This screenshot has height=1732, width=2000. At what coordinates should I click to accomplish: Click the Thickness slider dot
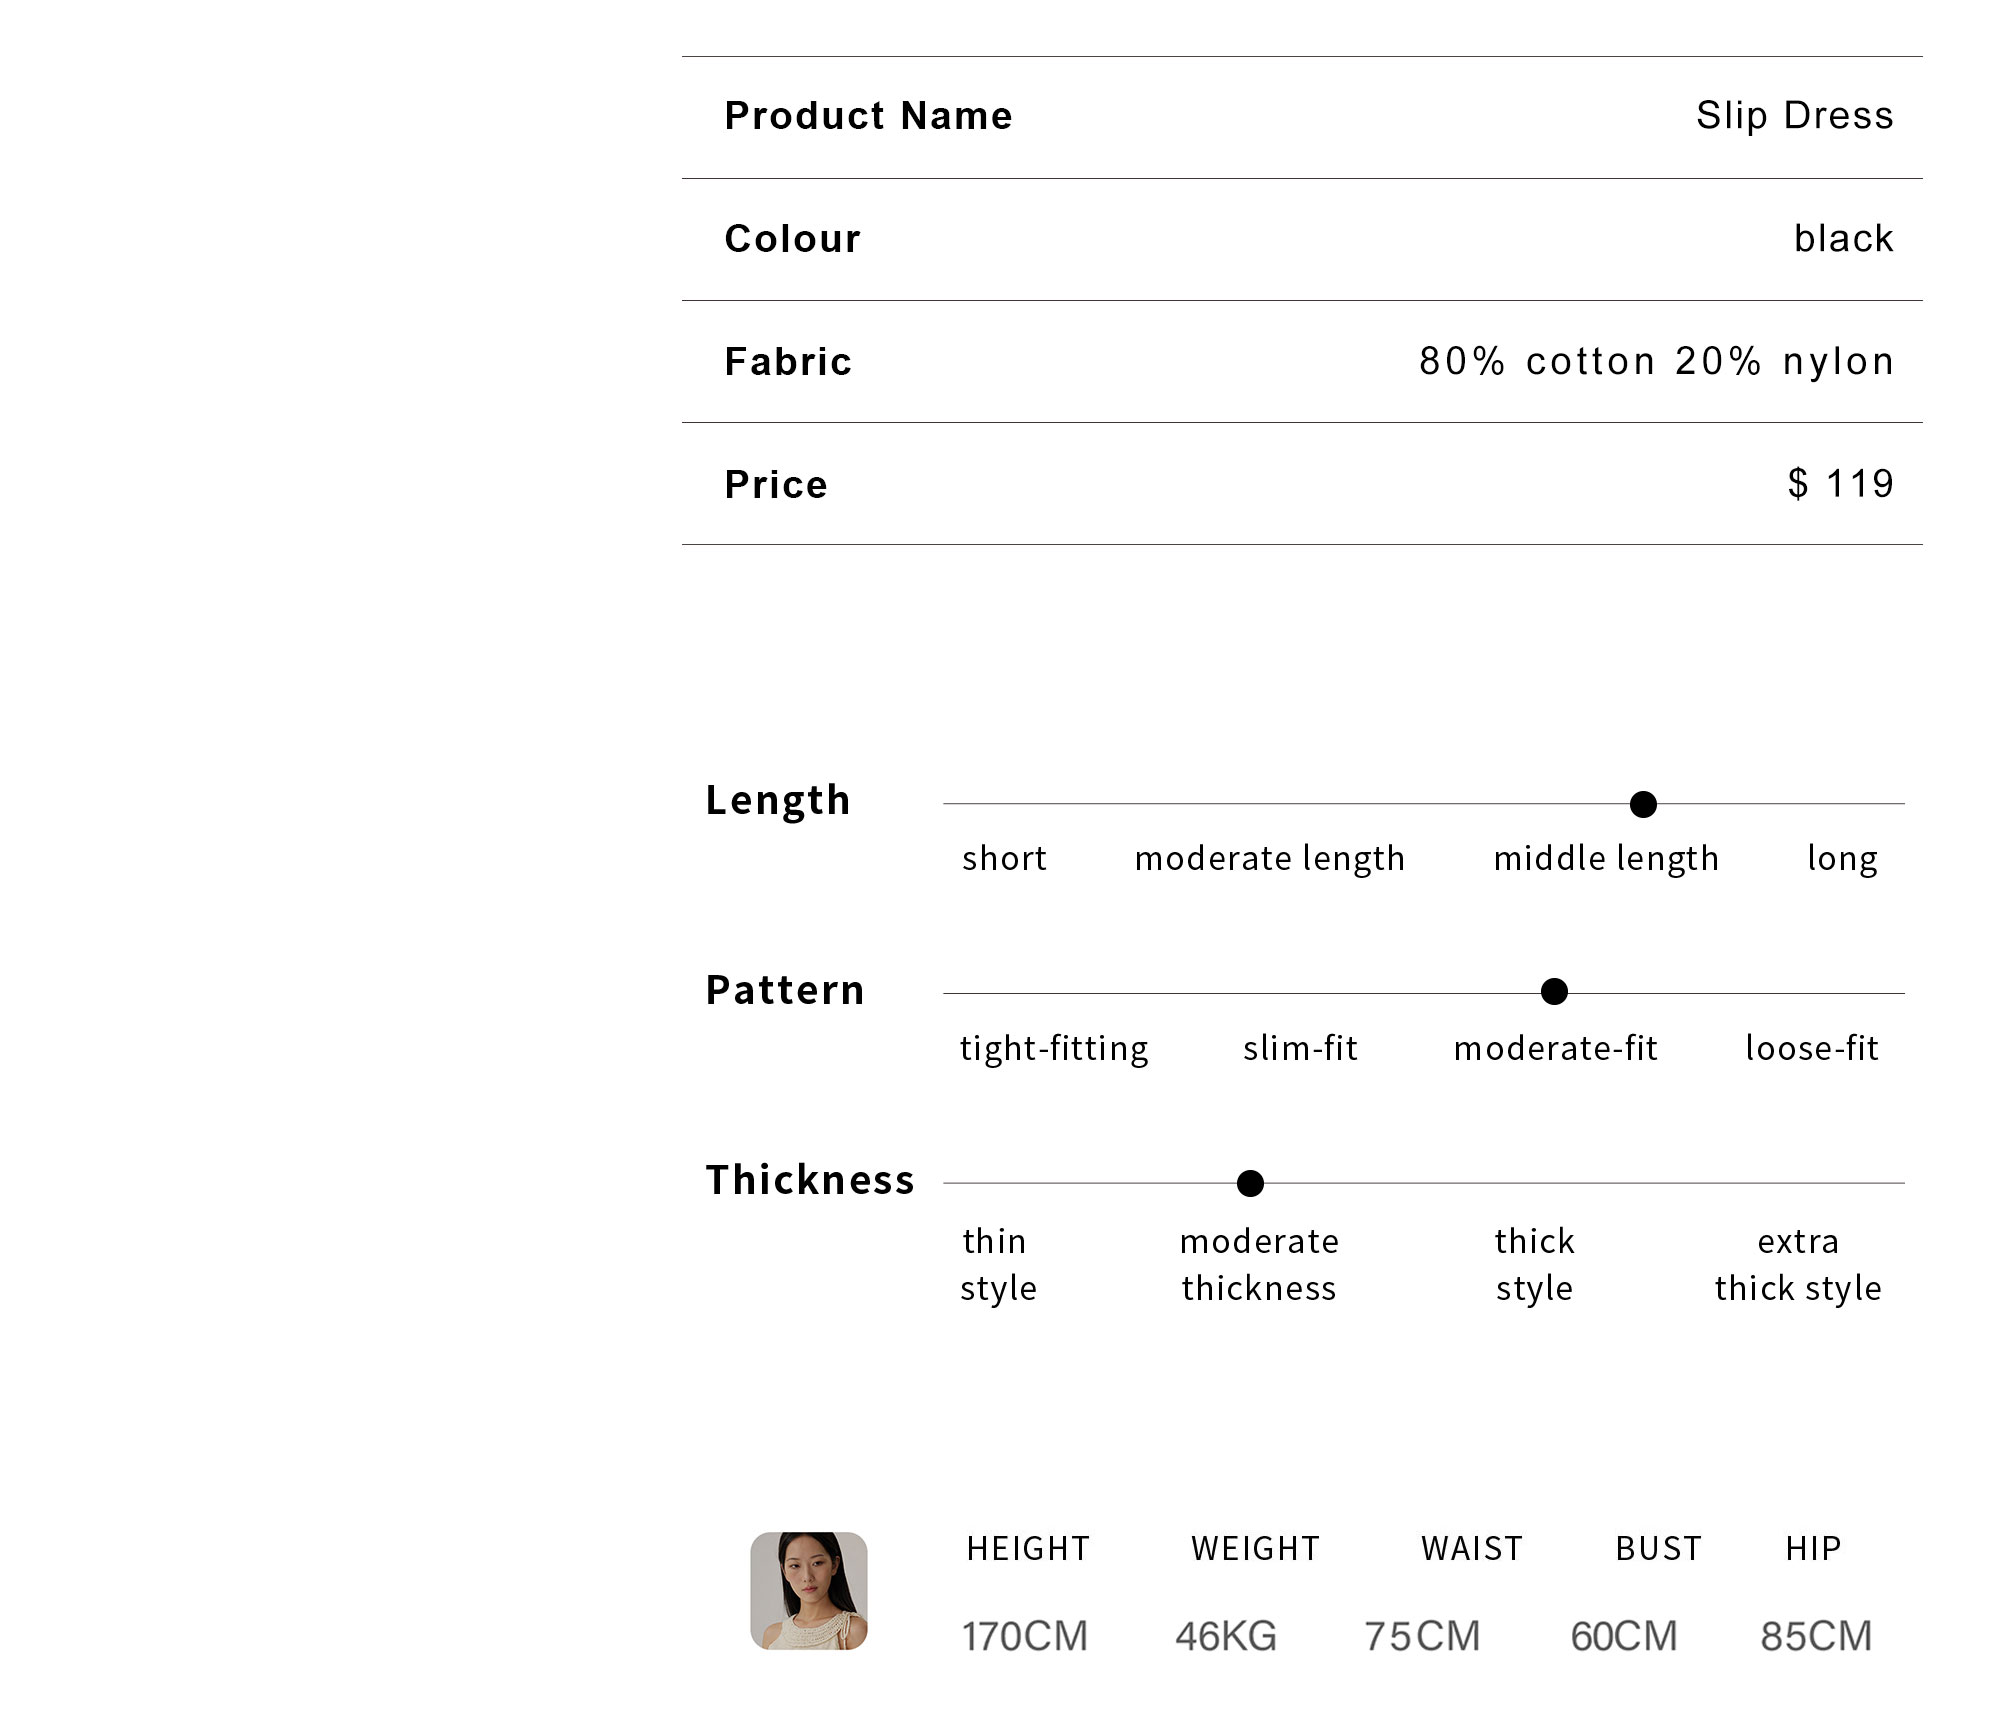pos(1250,1183)
